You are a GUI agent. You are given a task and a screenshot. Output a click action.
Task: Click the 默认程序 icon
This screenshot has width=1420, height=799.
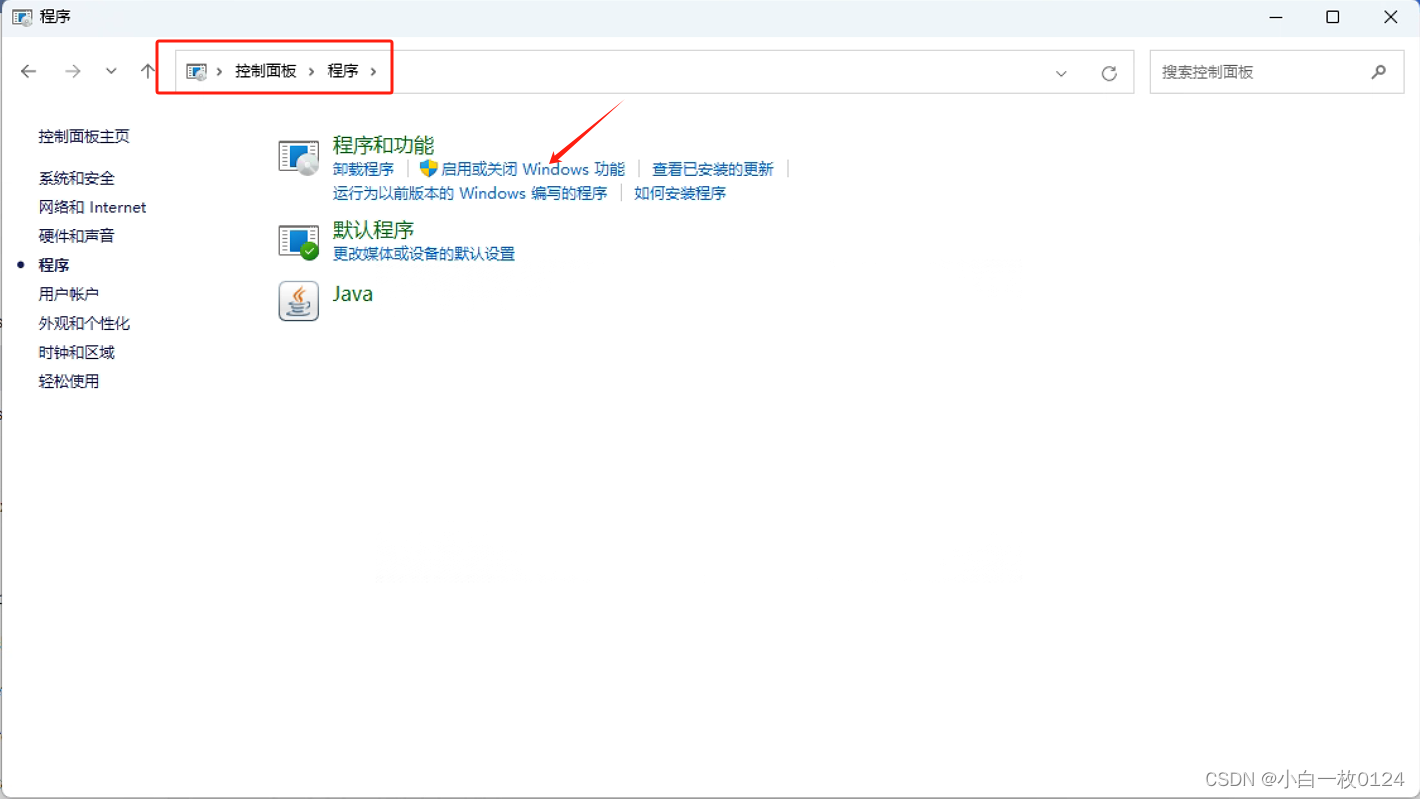click(298, 241)
